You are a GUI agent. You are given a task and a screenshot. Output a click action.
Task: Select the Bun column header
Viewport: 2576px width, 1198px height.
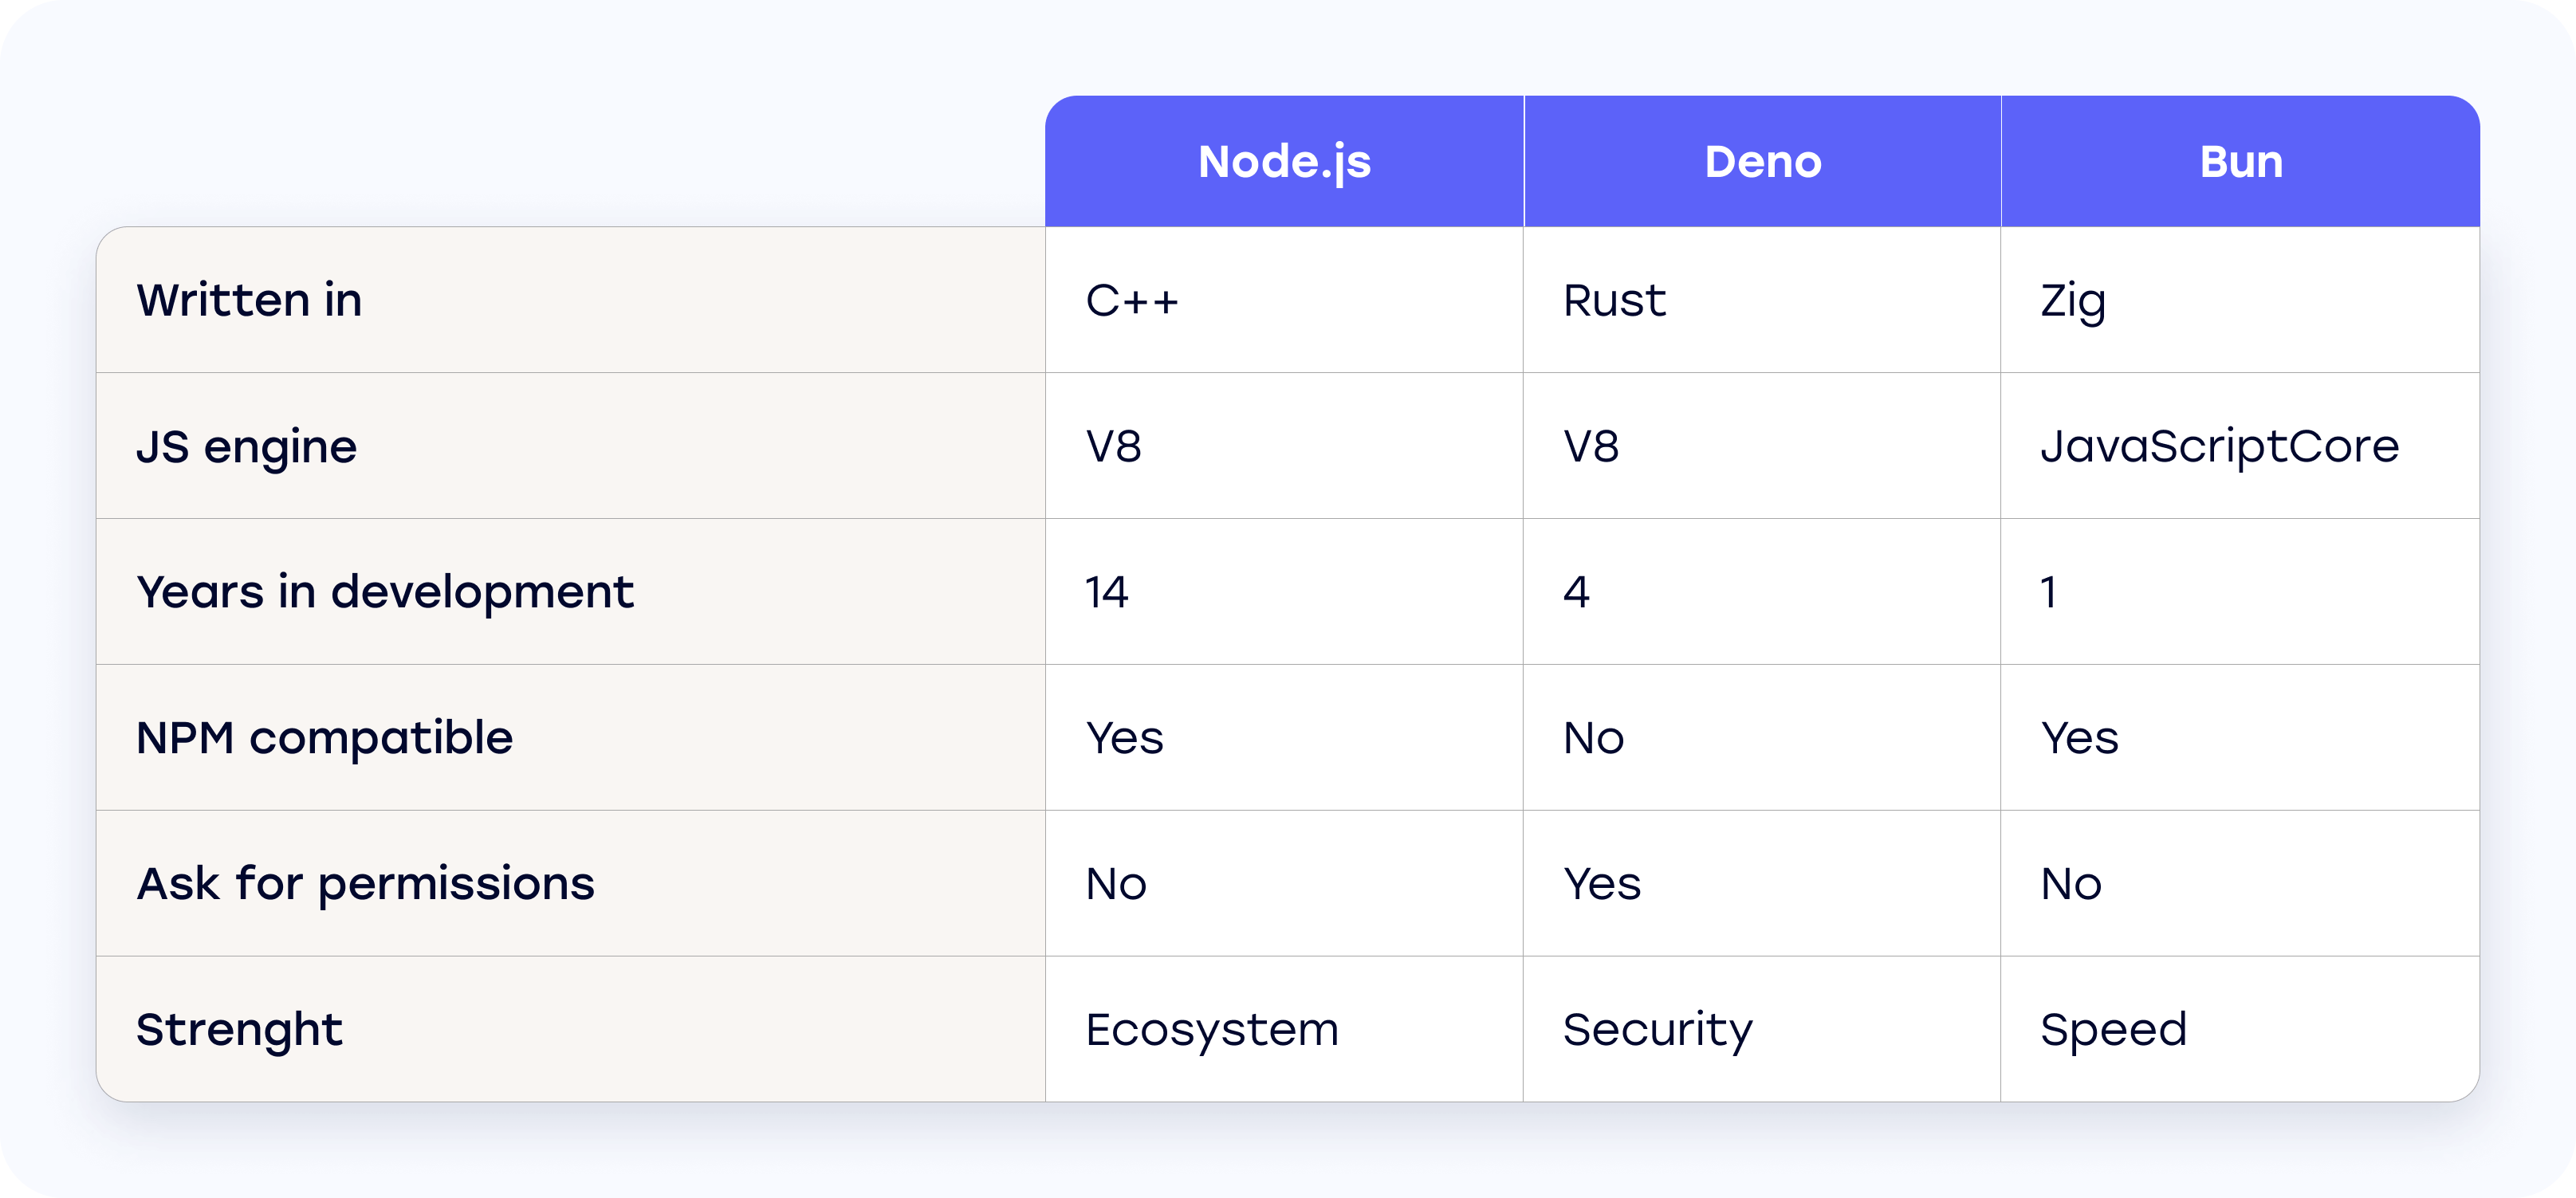[x=2239, y=161]
